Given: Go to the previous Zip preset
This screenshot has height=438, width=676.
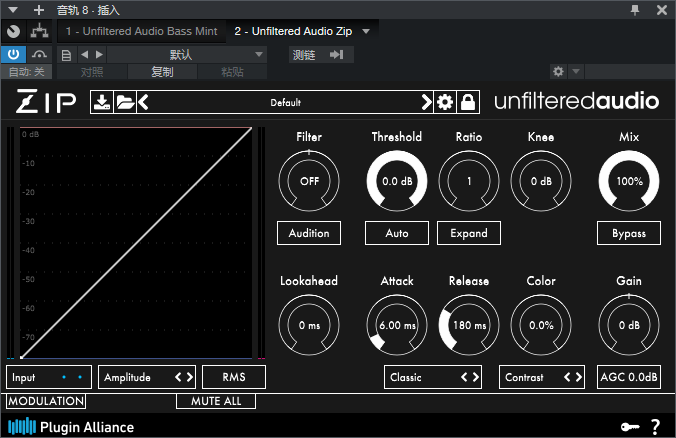Looking at the screenshot, I should tap(143, 102).
